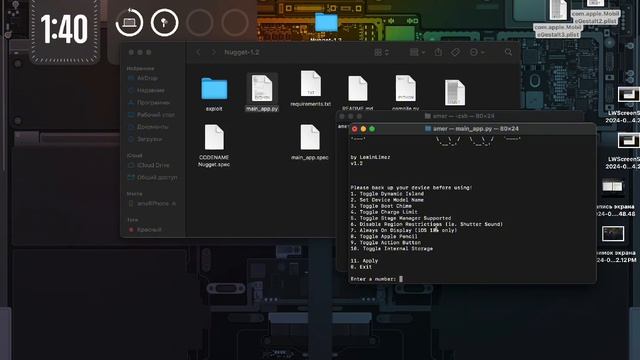Open iCloud Drive in the Finder sidebar
640x360 pixels.
[x=153, y=165]
